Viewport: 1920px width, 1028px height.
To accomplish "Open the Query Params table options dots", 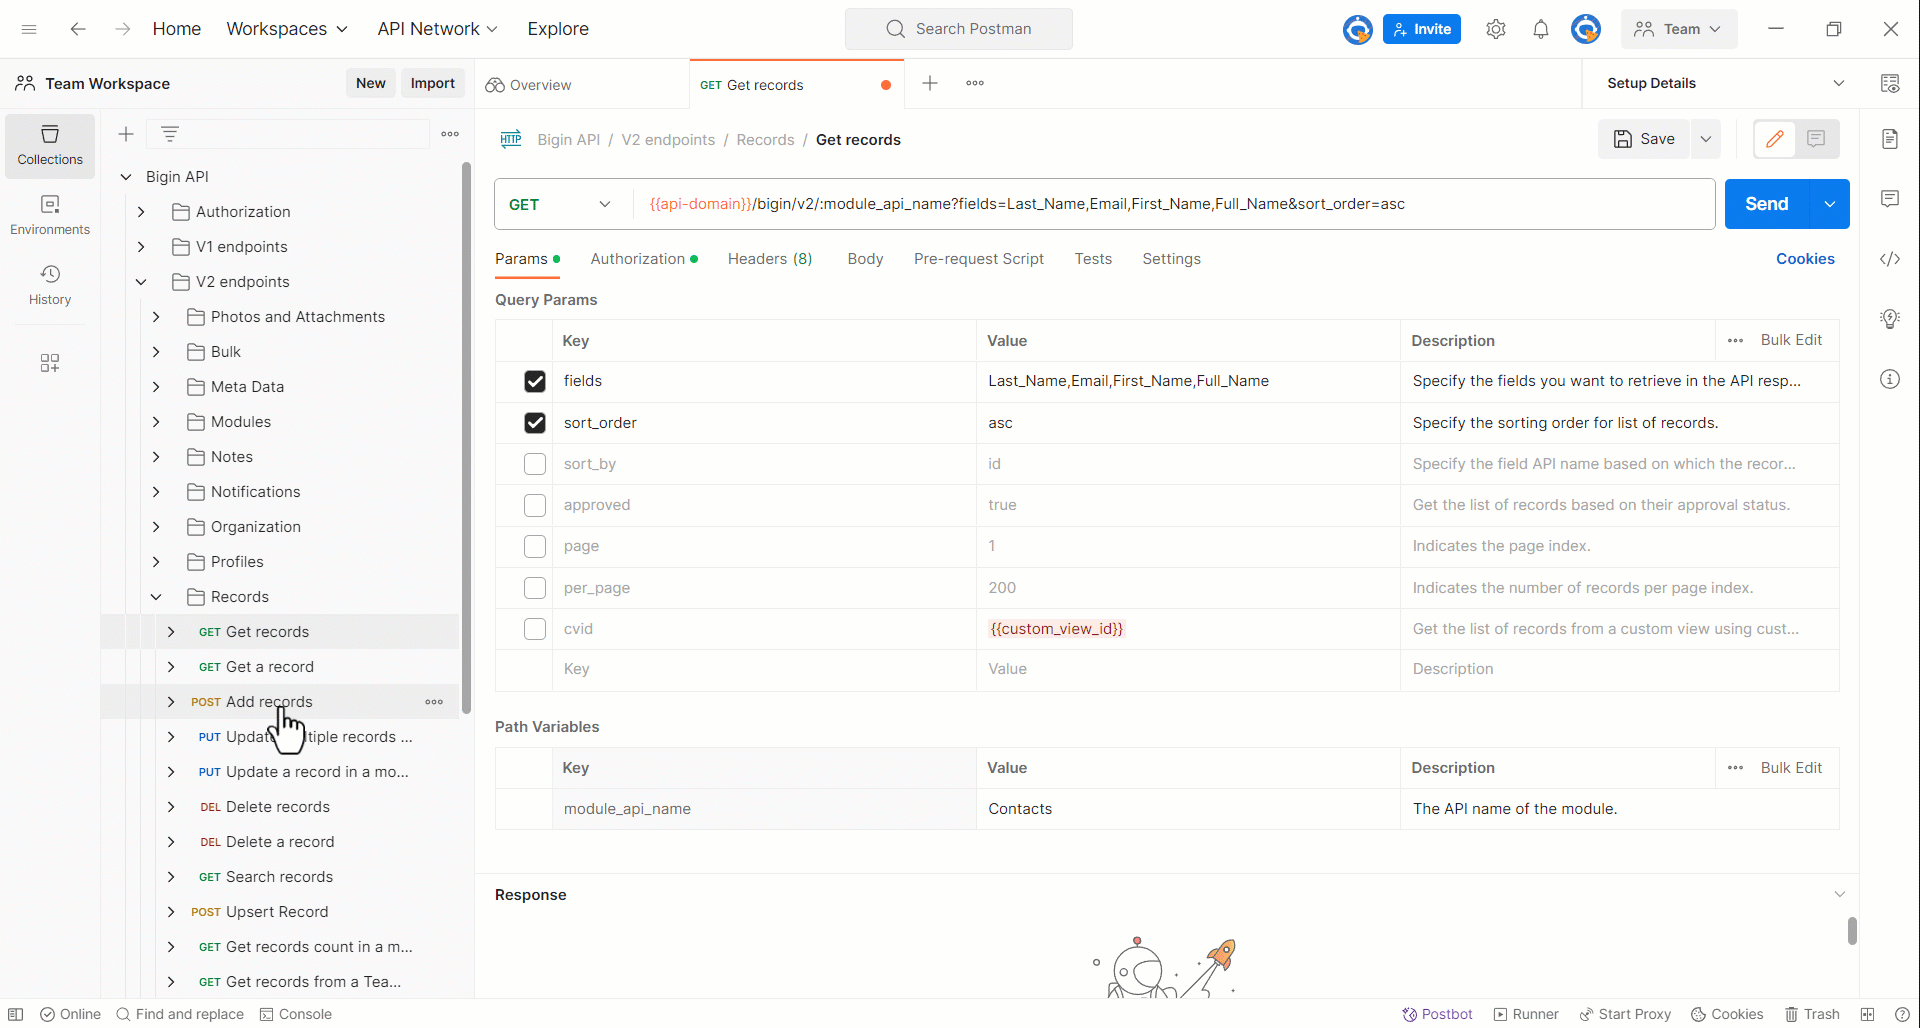I will click(x=1736, y=341).
